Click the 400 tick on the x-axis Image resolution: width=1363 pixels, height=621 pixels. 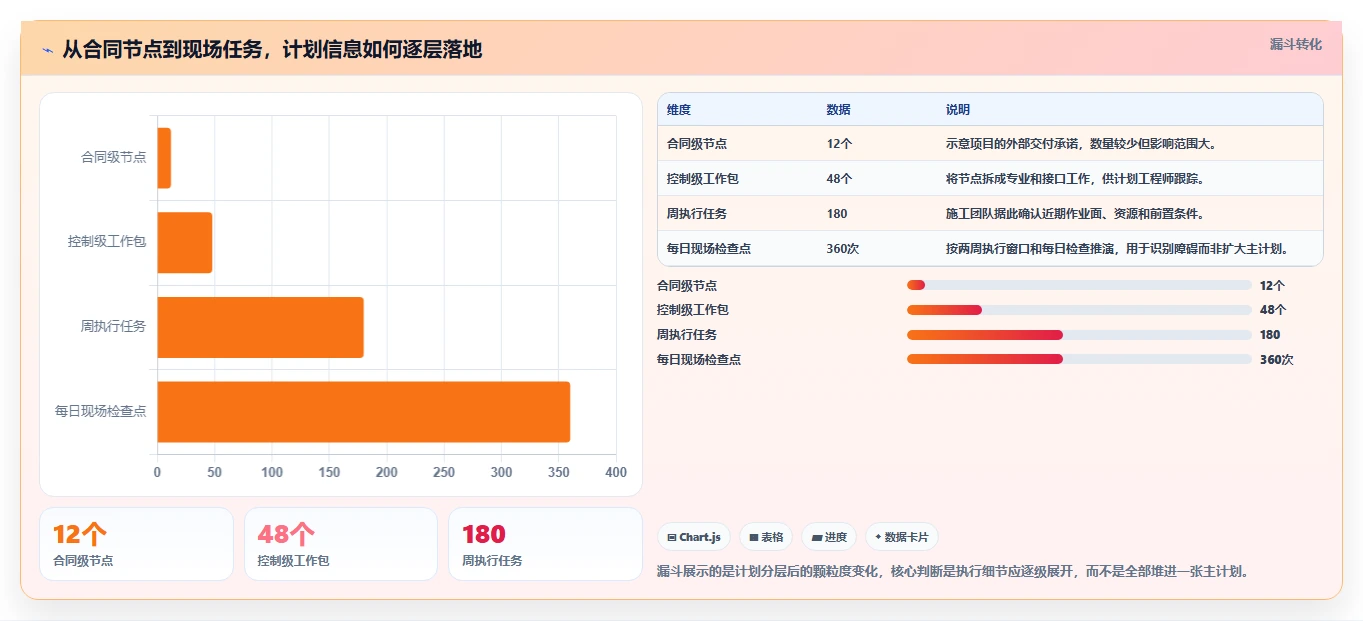click(x=616, y=473)
